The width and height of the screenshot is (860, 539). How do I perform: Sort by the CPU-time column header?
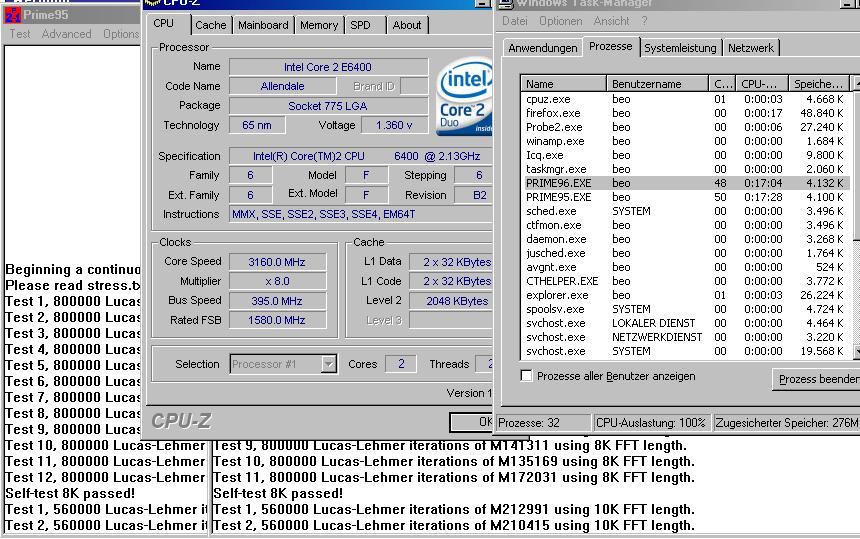coord(761,84)
